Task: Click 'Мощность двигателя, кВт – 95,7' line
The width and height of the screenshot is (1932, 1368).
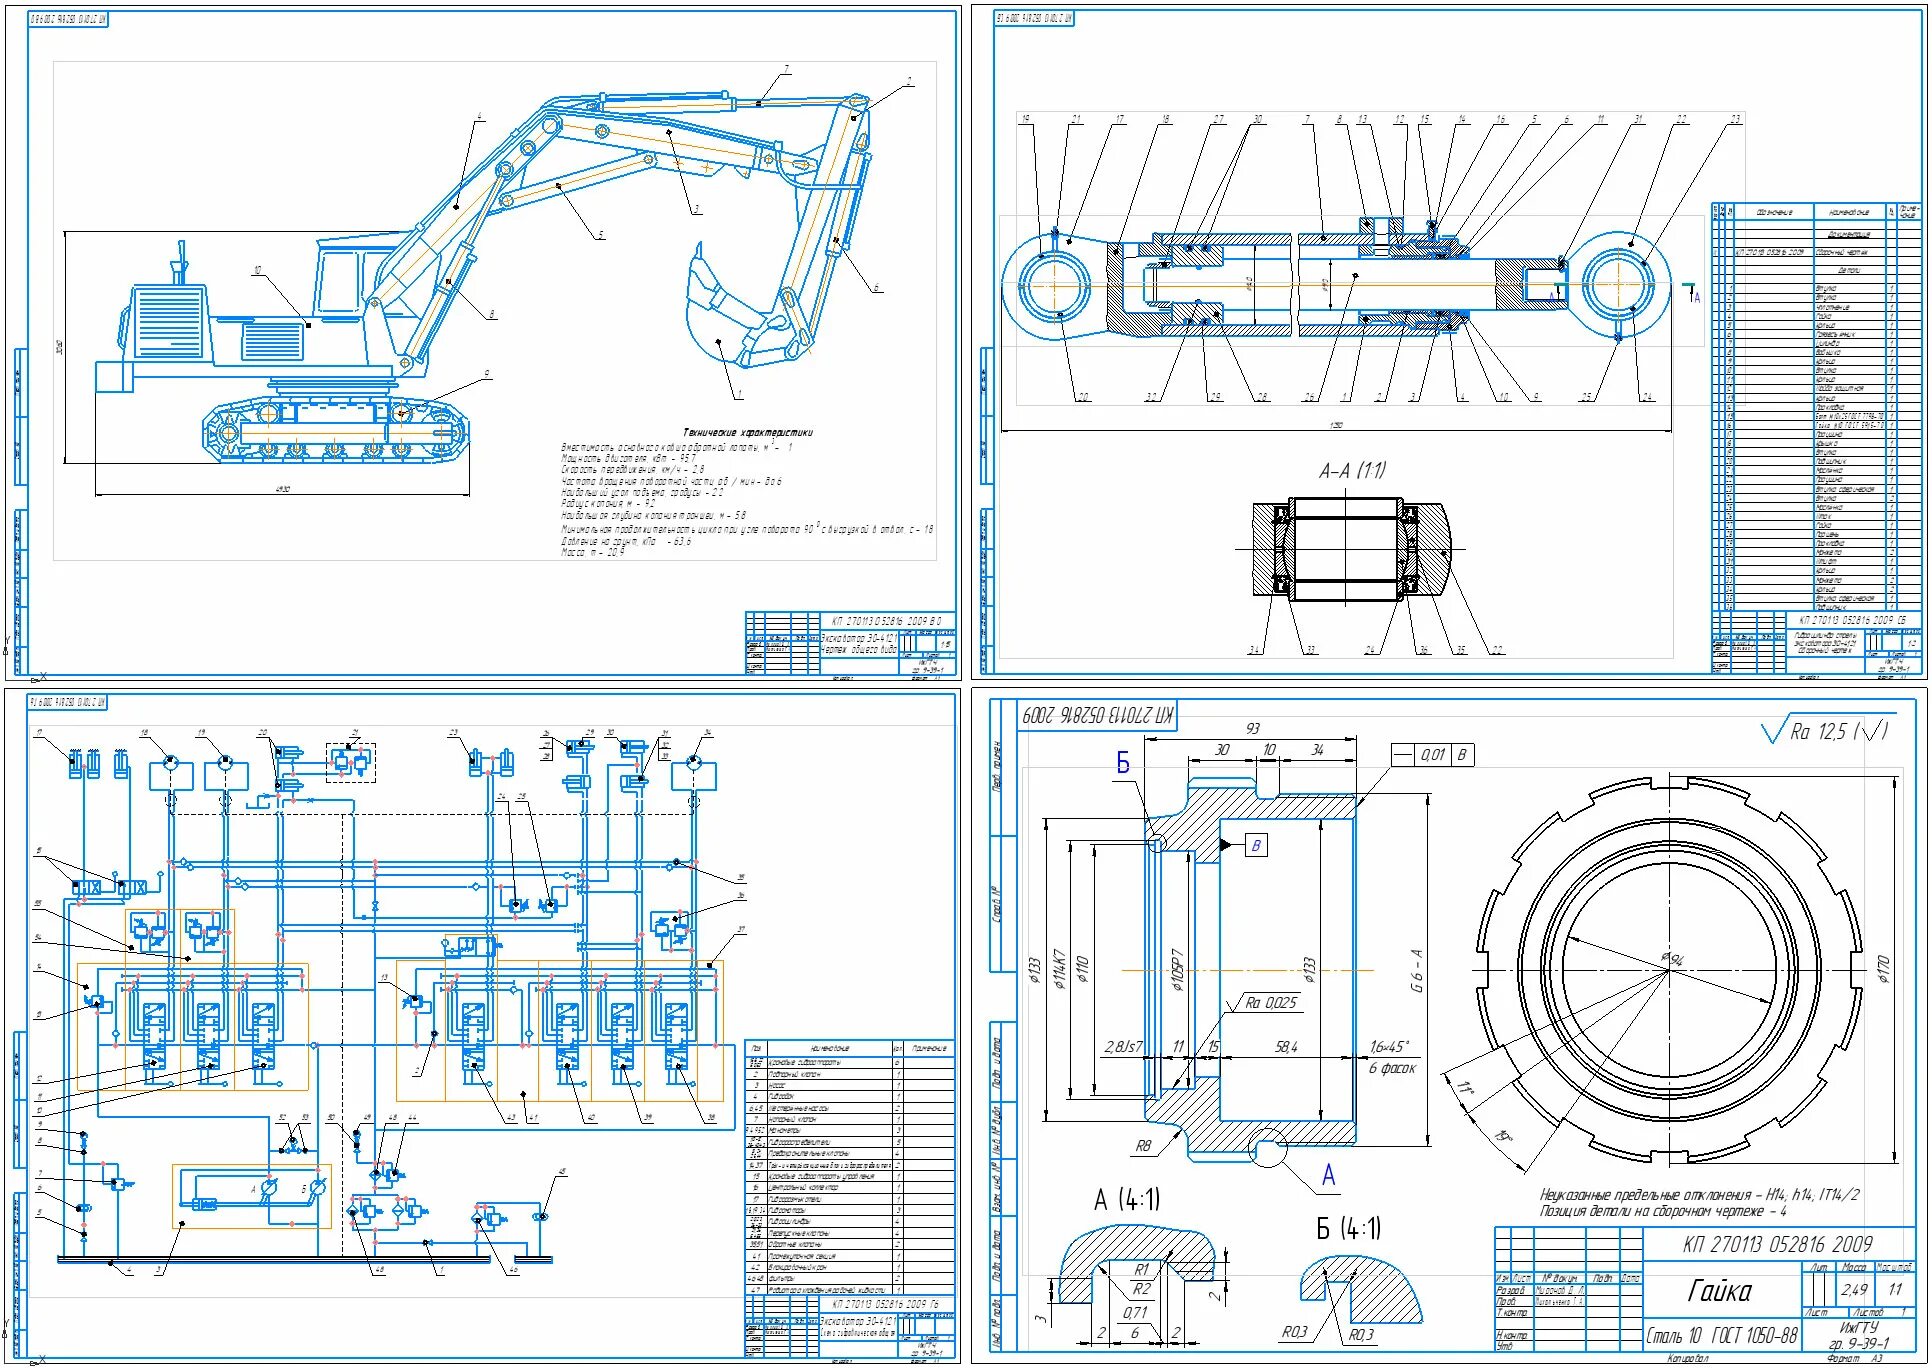Action: (x=628, y=458)
